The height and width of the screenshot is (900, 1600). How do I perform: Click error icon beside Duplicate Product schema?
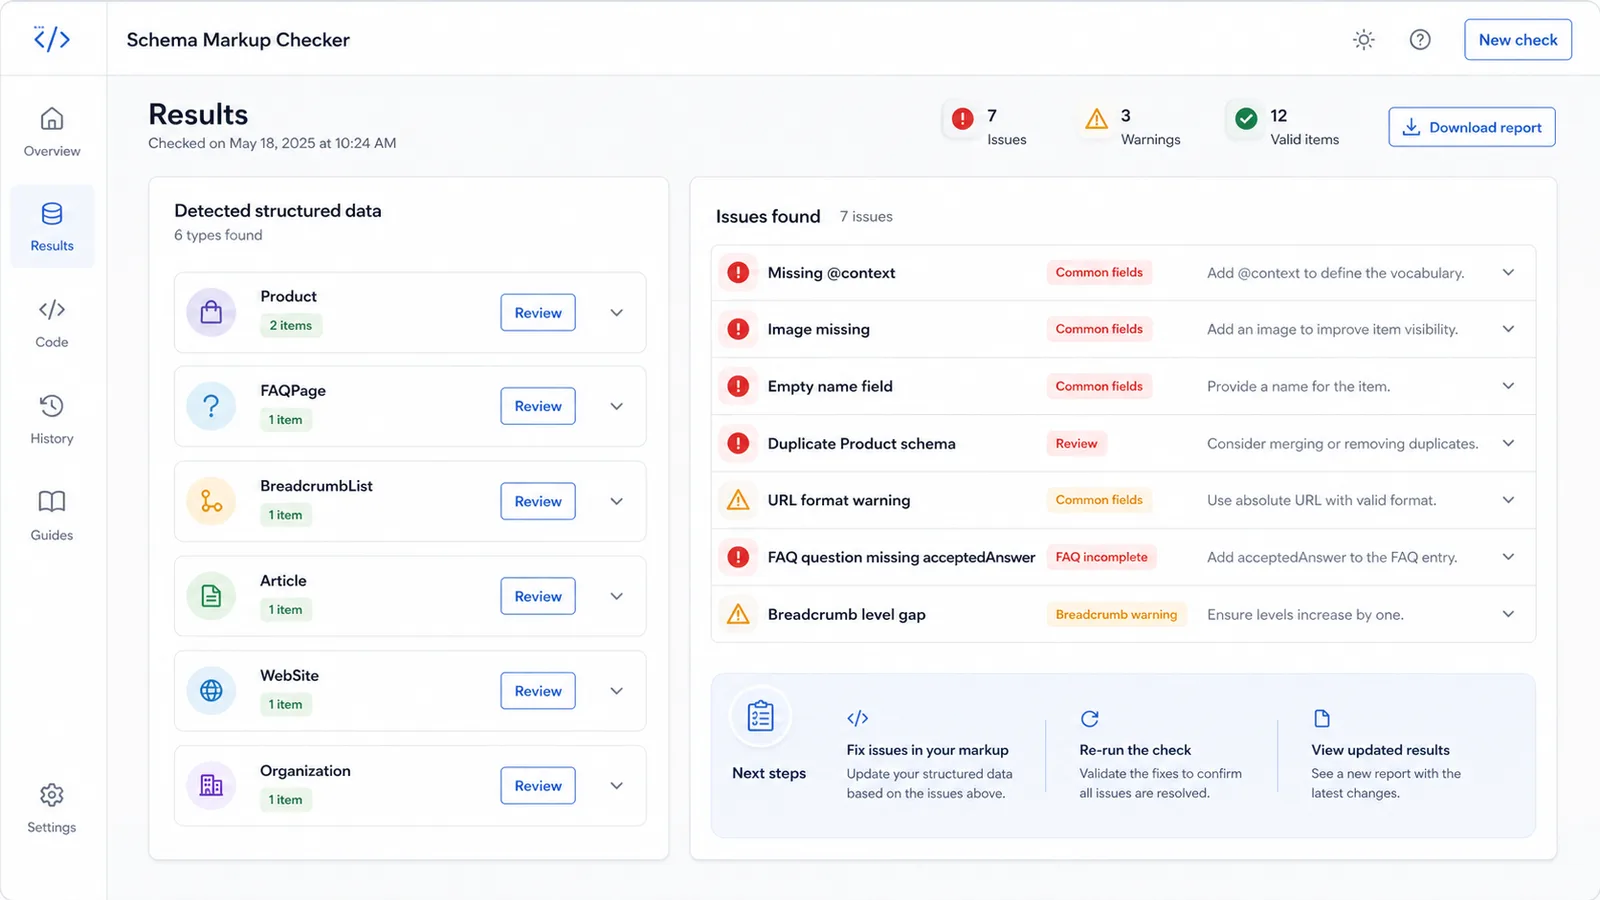738,443
